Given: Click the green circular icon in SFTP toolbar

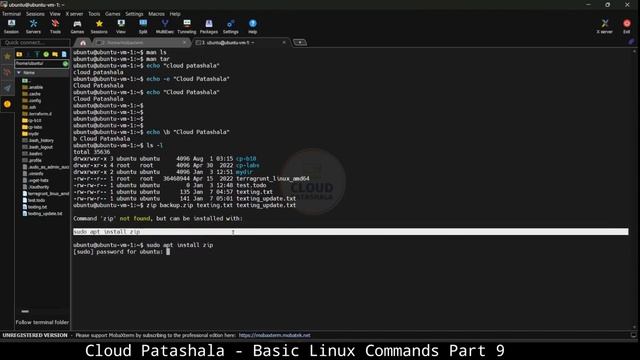Looking at the screenshot, I should (x=46, y=54).
